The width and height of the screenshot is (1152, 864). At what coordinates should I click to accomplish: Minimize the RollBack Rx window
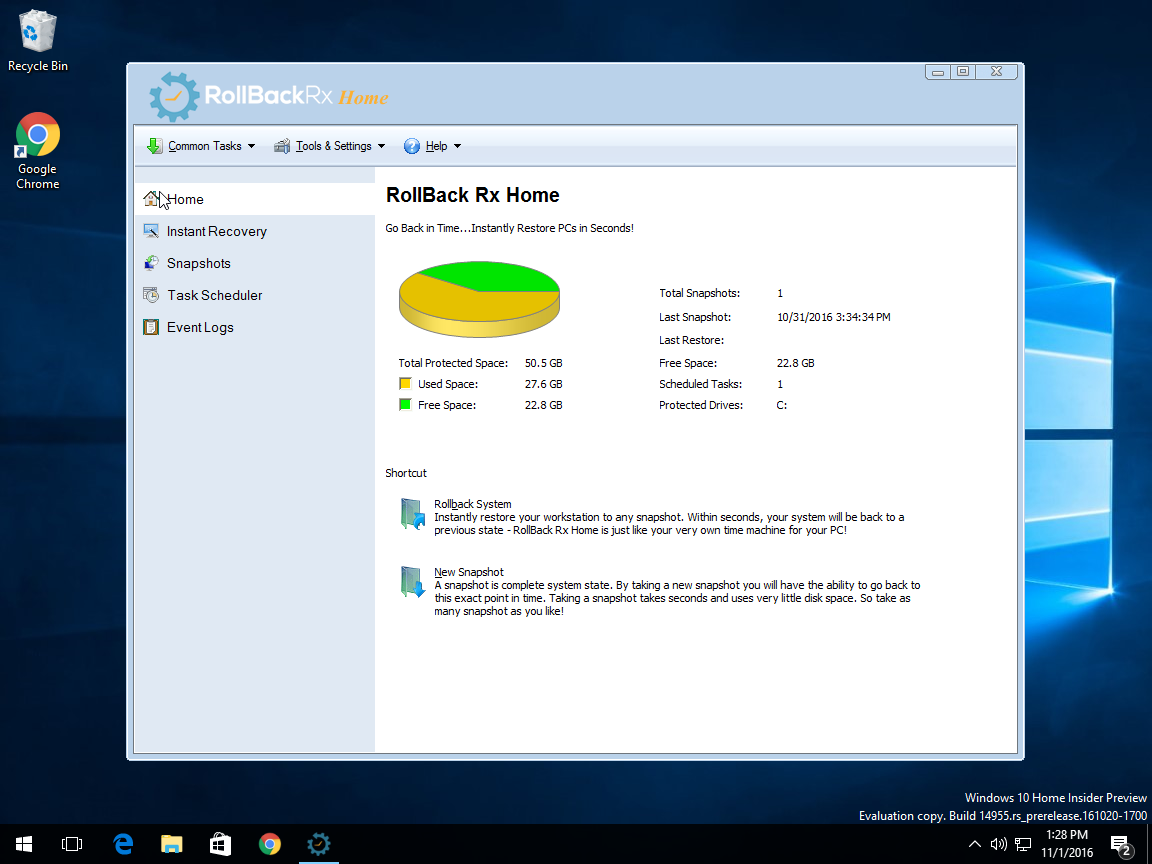pos(937,72)
